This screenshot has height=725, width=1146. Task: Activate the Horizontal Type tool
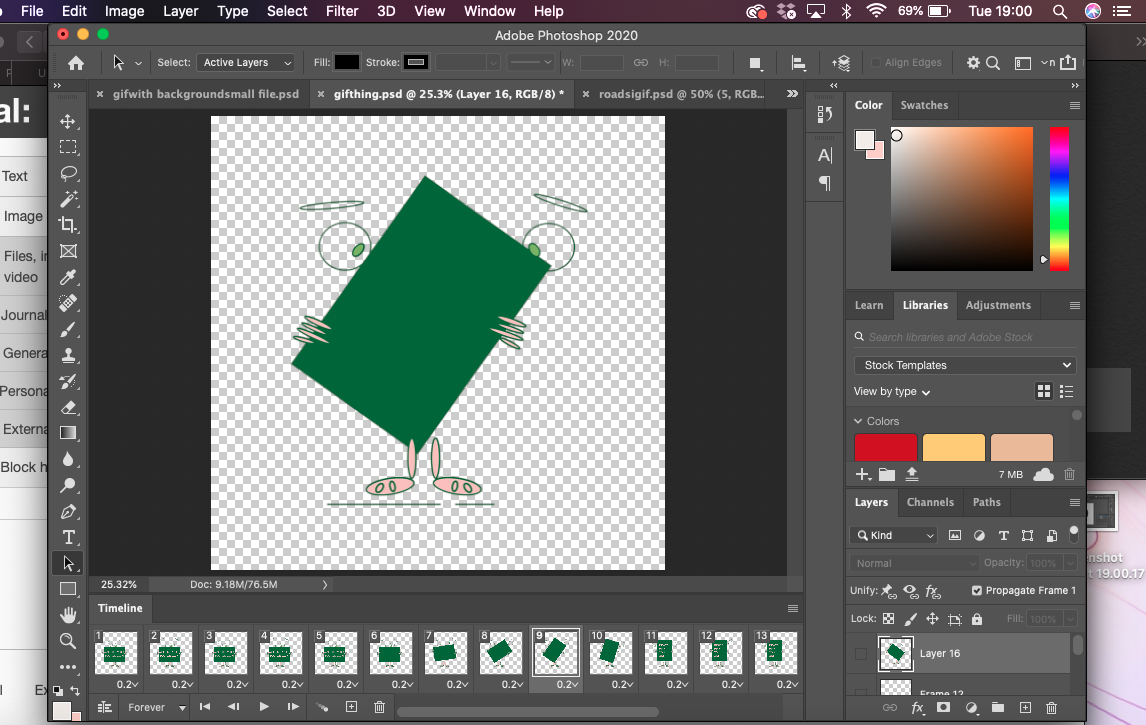click(68, 537)
